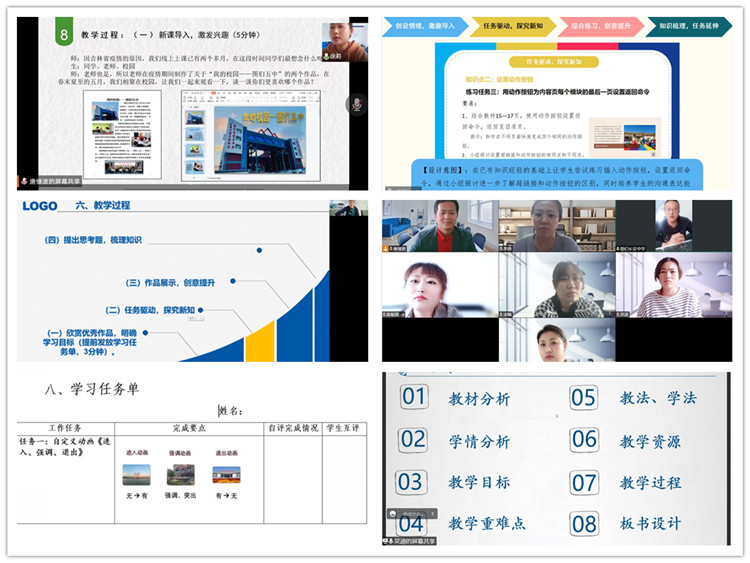Open the '板书设计' contents item
Viewport: 750px width, 563px height.
click(x=651, y=523)
